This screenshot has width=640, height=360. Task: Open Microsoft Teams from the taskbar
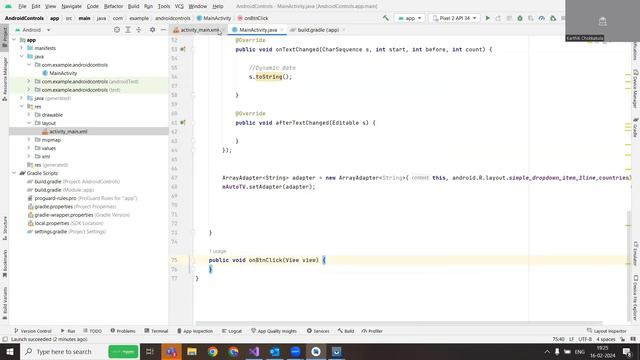coord(171,351)
